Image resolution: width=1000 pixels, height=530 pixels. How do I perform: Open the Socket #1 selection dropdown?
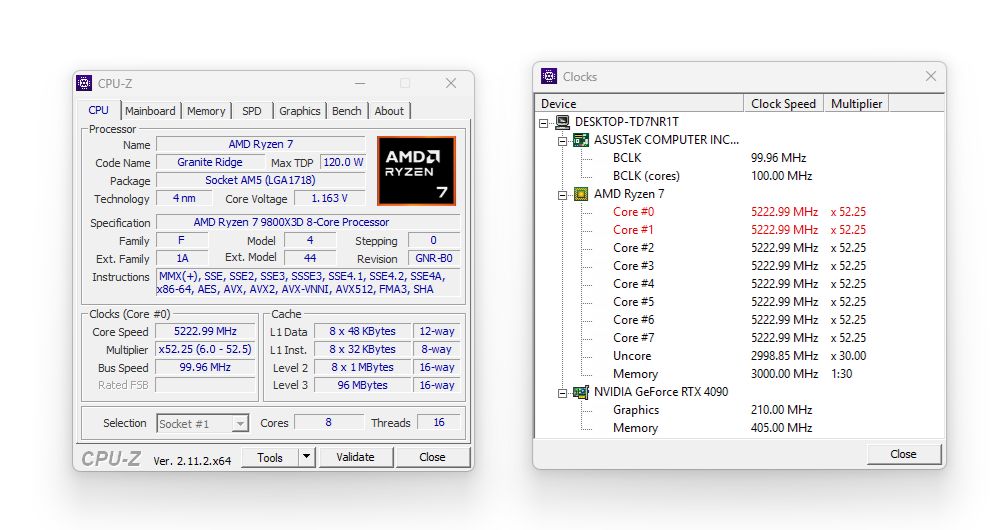[240, 423]
